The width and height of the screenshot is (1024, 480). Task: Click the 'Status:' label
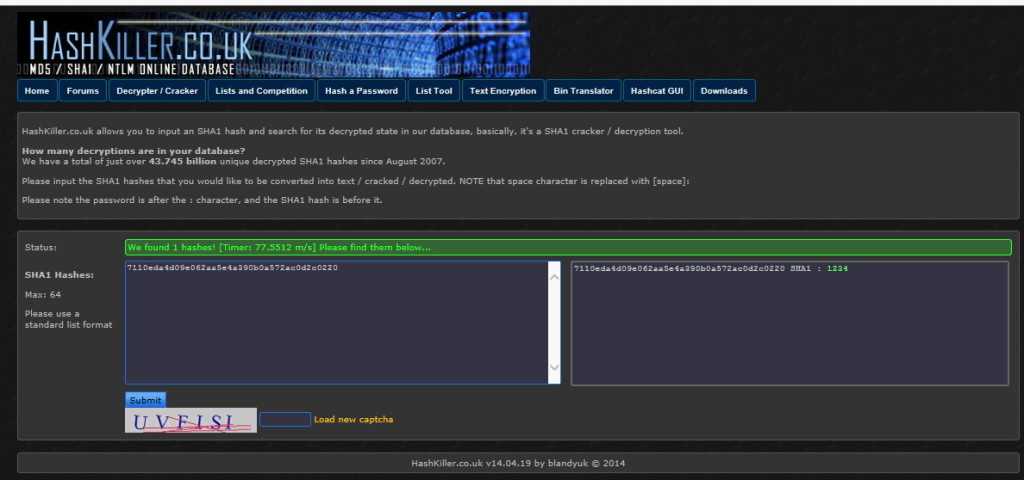click(40, 248)
